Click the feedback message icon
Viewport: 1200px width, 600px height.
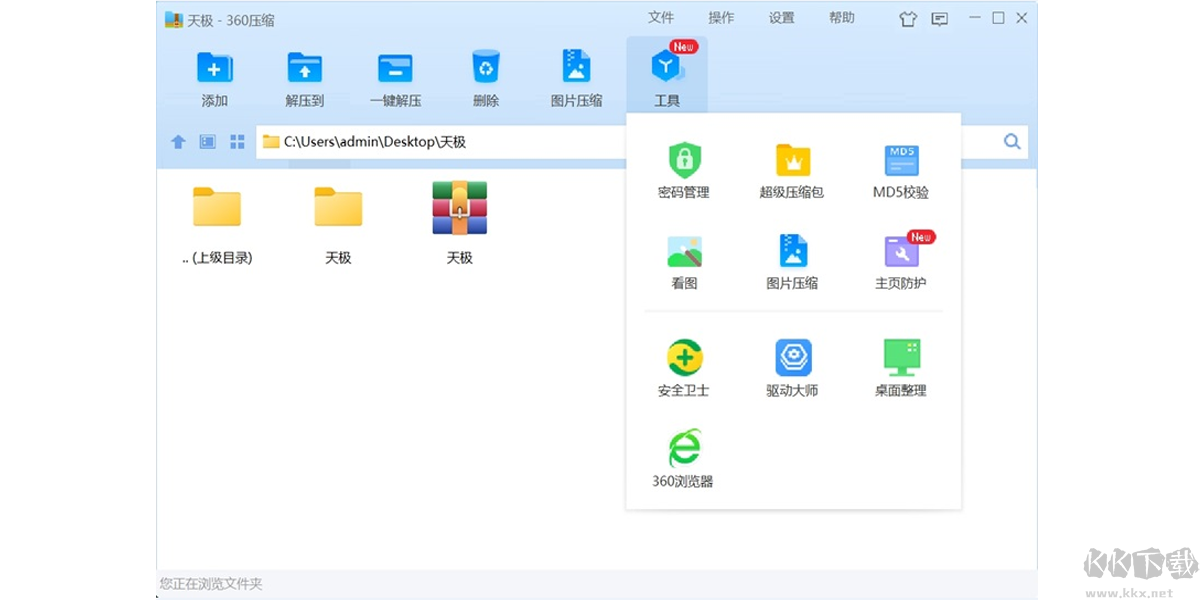click(x=938, y=18)
